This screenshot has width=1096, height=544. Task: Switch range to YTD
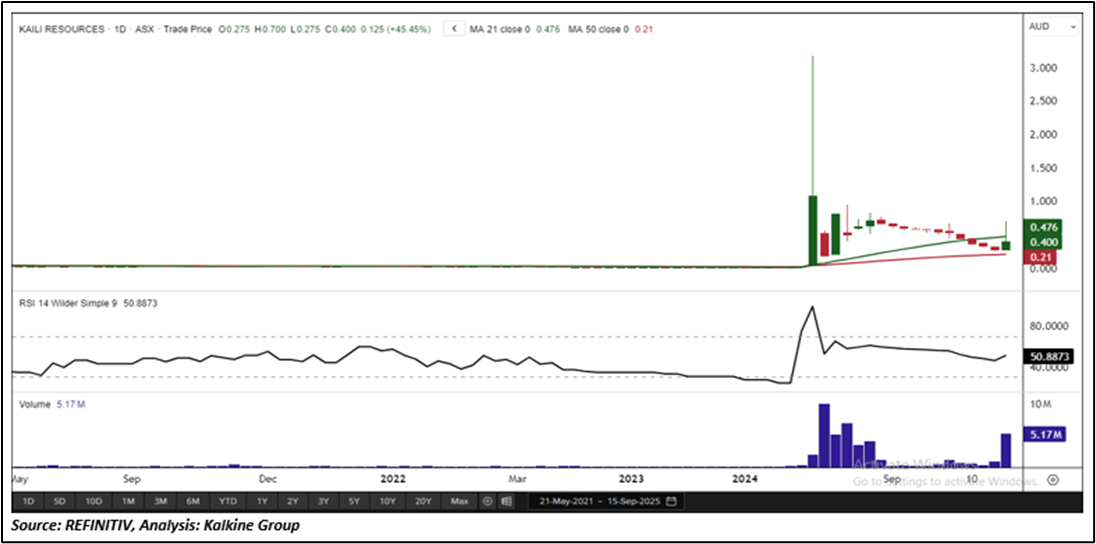[227, 501]
